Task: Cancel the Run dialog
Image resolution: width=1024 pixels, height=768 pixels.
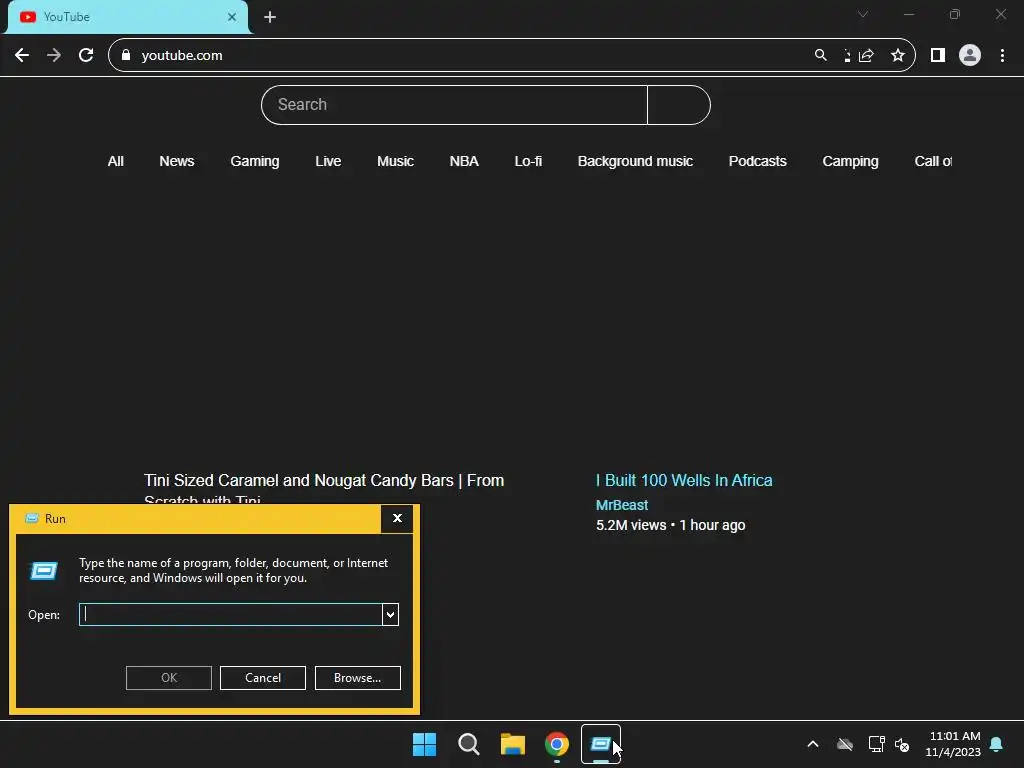Action: (263, 678)
